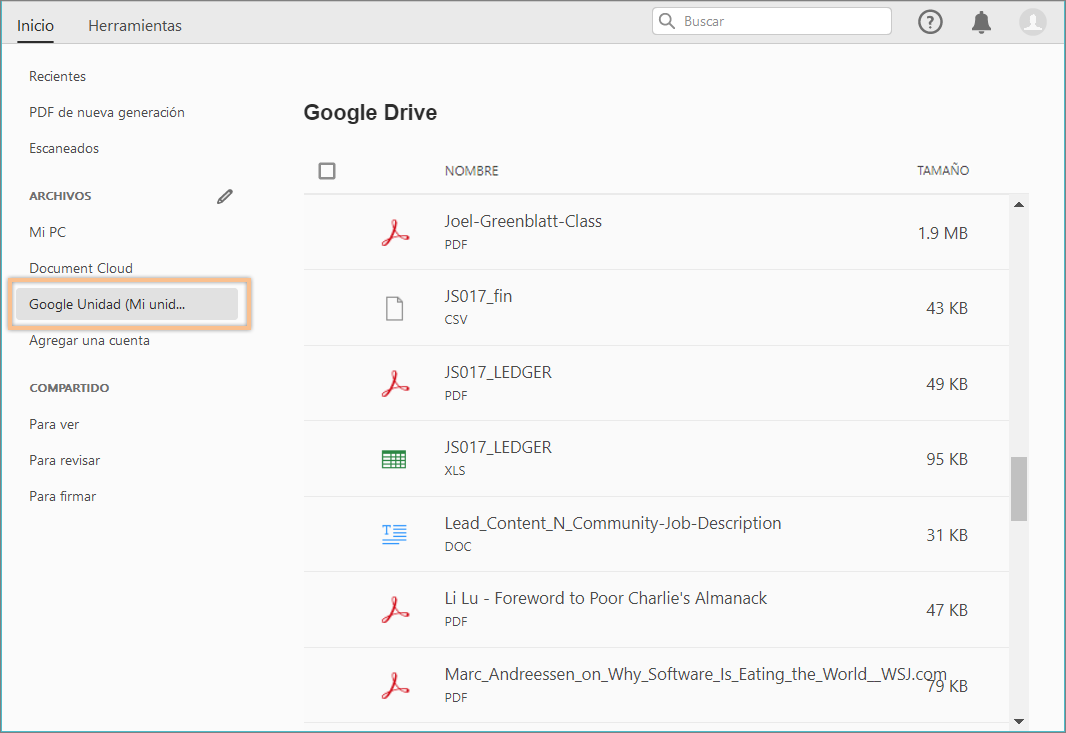Switch to the Herramientas tab
The width and height of the screenshot is (1066, 733).
coord(134,25)
